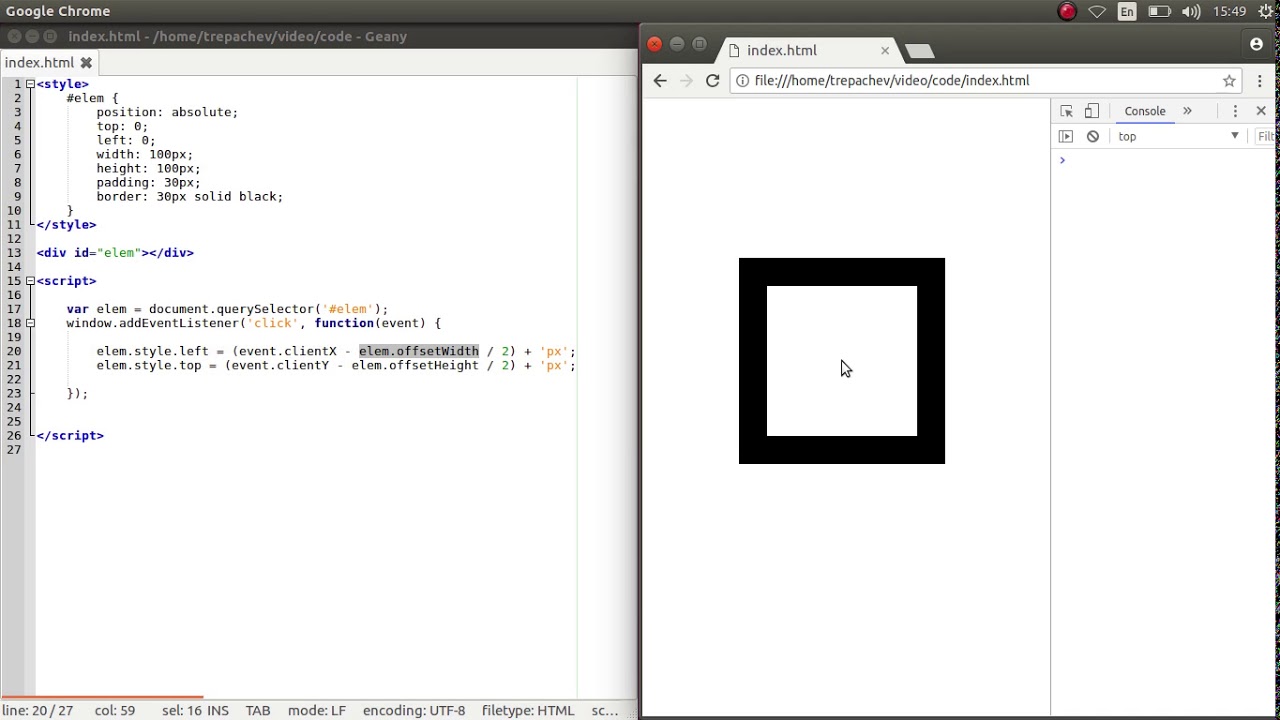Maximize the Chrome window
The height and width of the screenshot is (720, 1280).
click(700, 44)
